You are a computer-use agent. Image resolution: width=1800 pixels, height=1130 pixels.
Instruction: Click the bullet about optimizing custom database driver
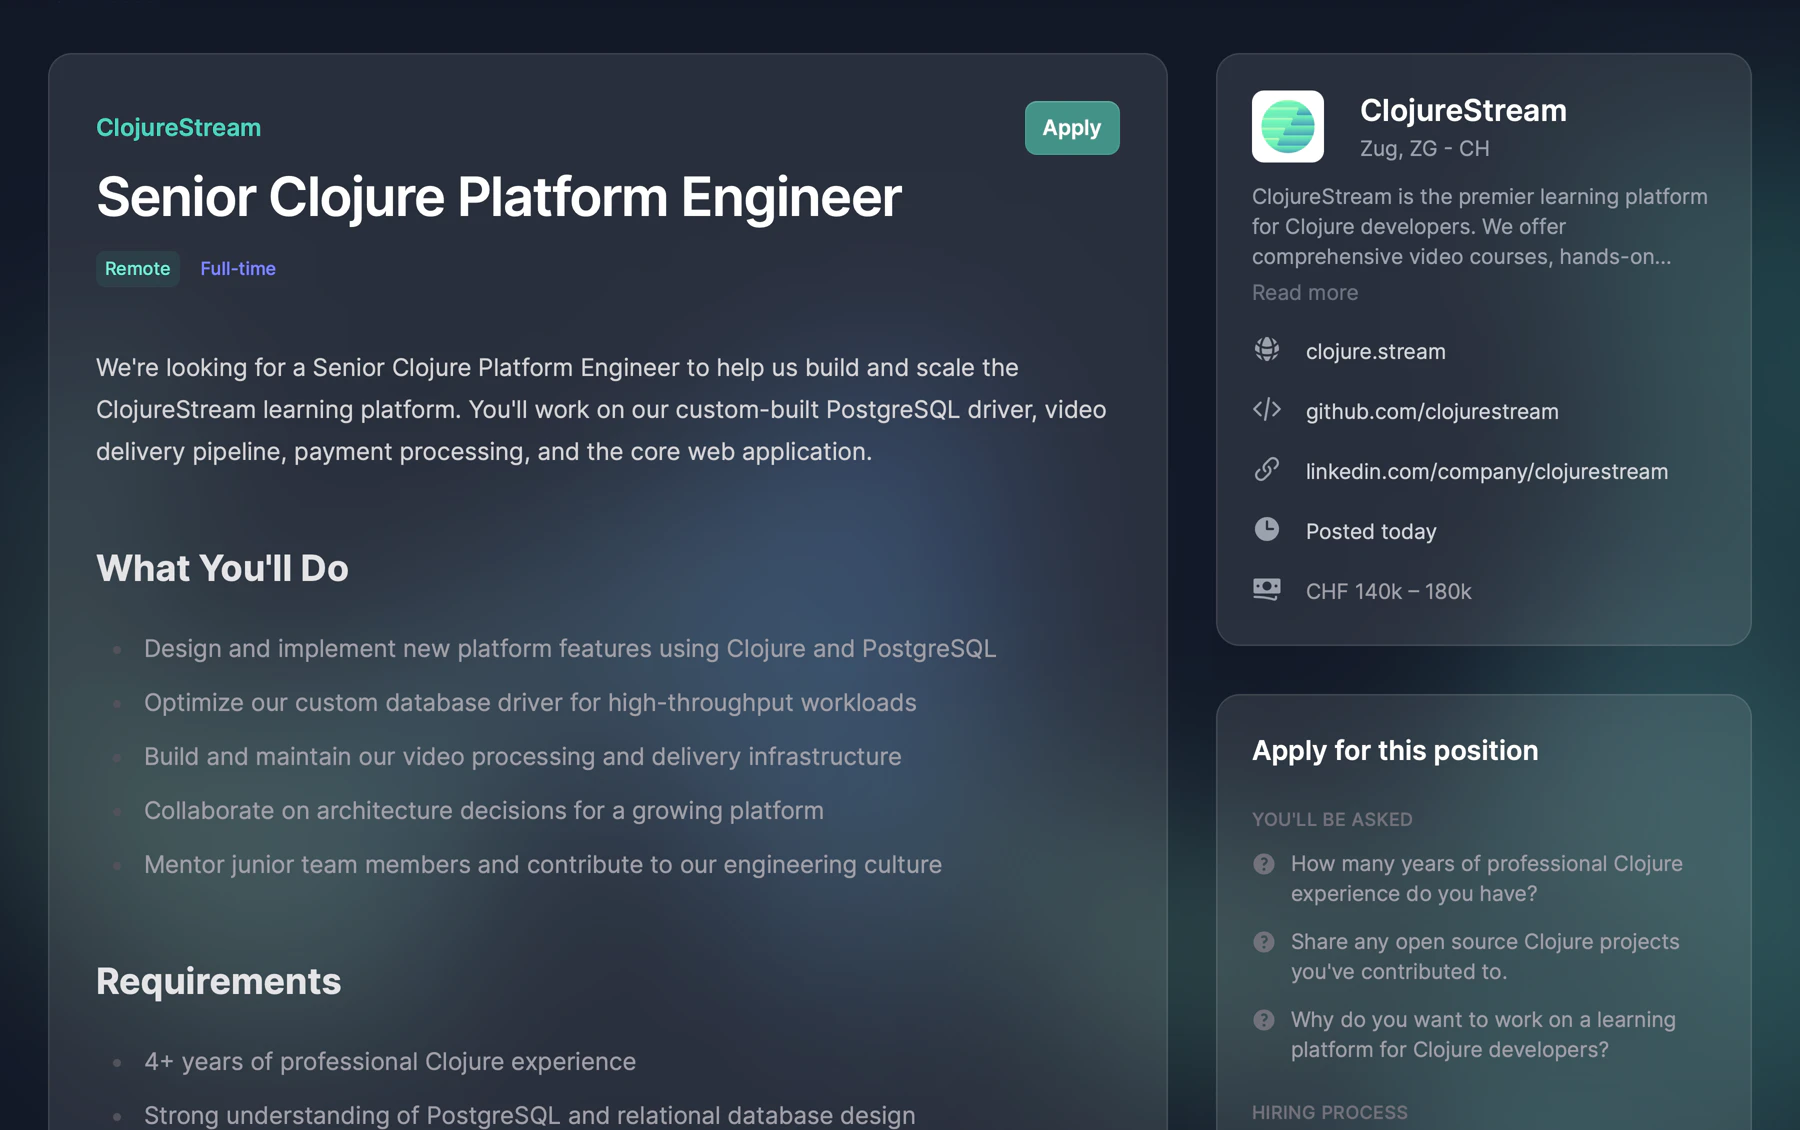point(530,703)
